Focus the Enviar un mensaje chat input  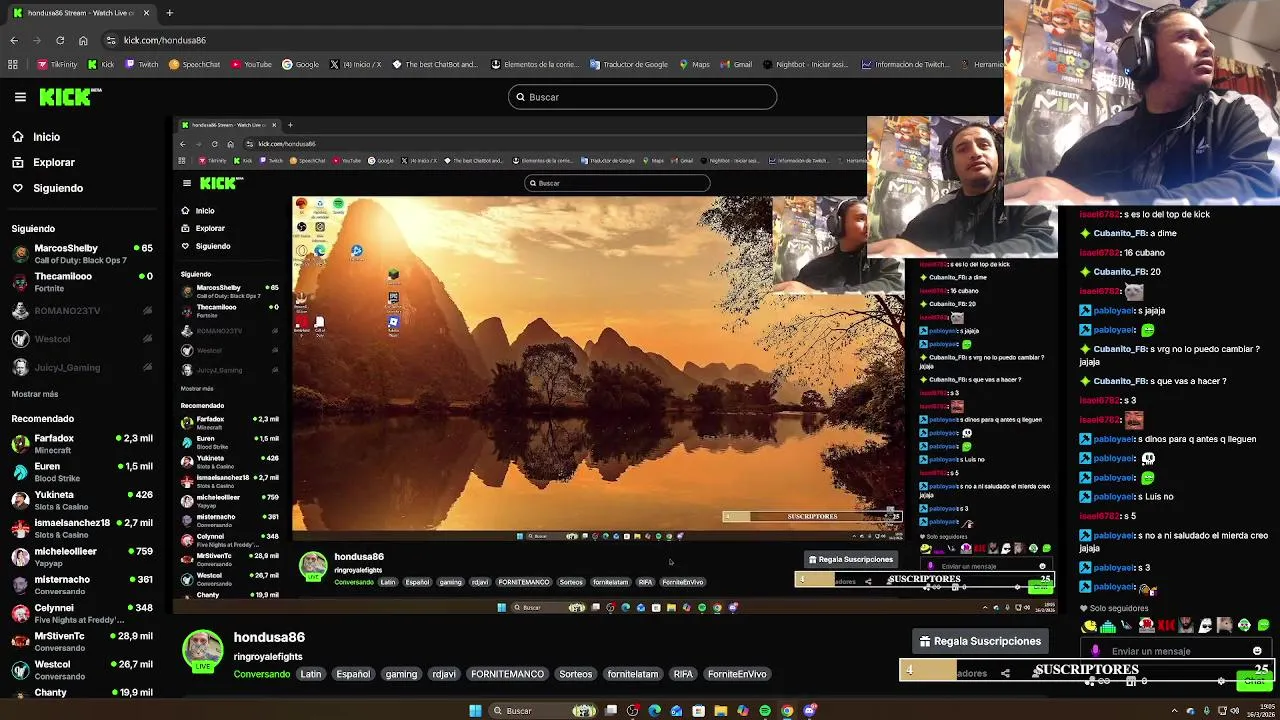(1175, 651)
